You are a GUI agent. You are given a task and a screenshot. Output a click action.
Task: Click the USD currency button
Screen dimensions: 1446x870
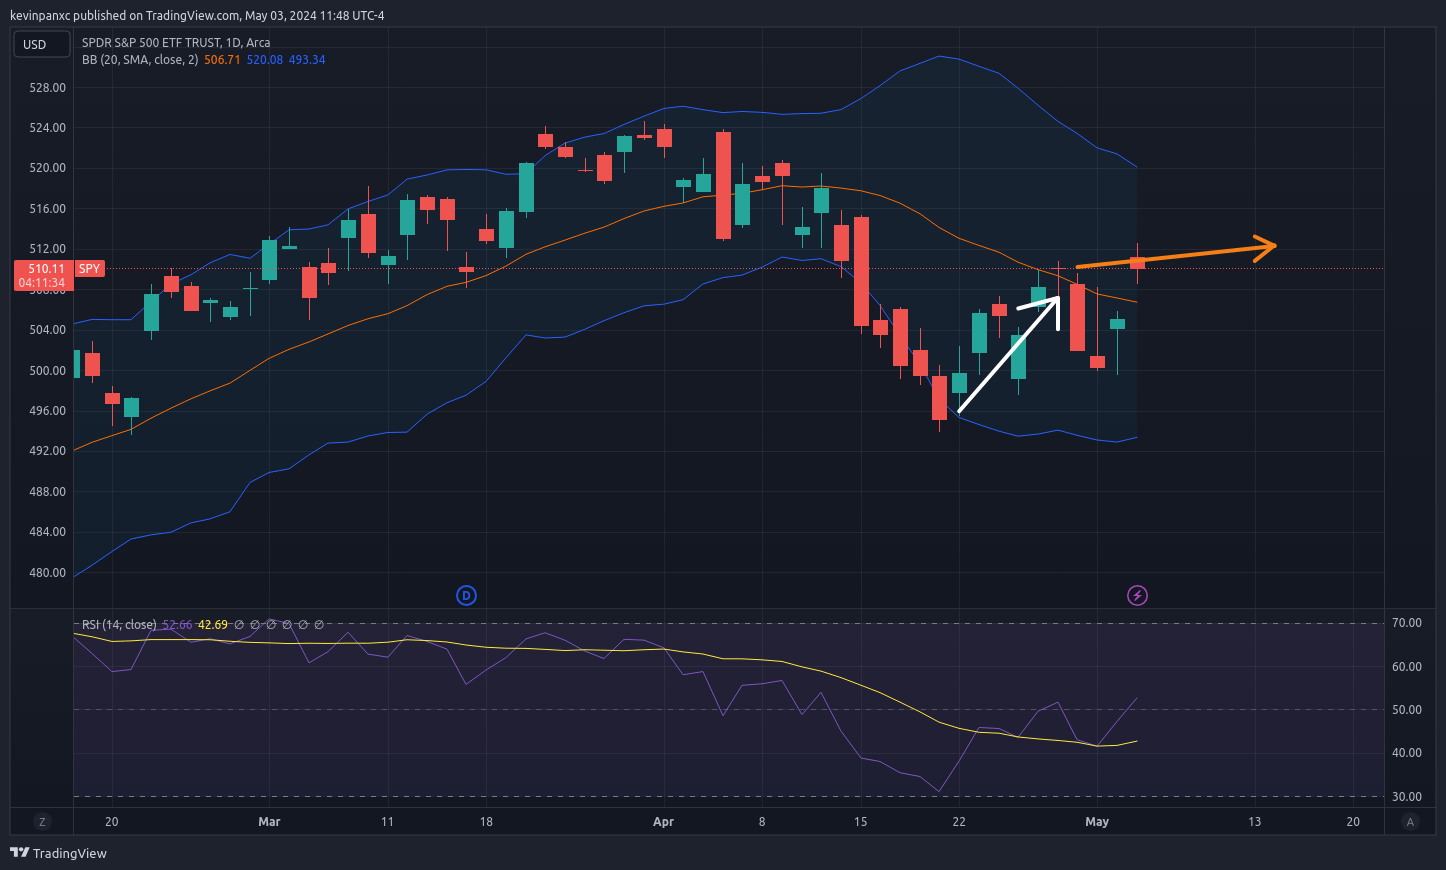41,45
